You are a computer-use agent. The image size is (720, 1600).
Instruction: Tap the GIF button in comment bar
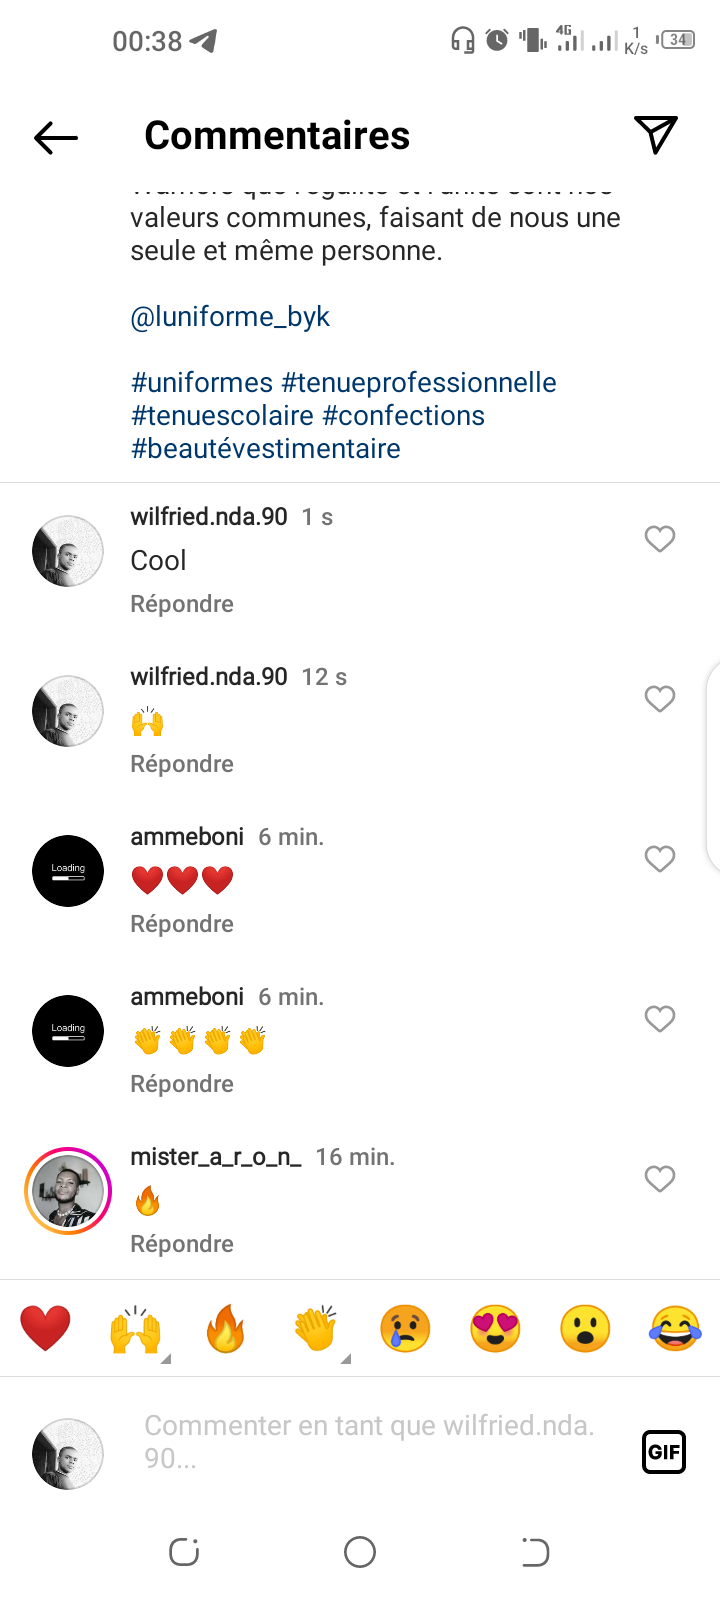pyautogui.click(x=663, y=1452)
